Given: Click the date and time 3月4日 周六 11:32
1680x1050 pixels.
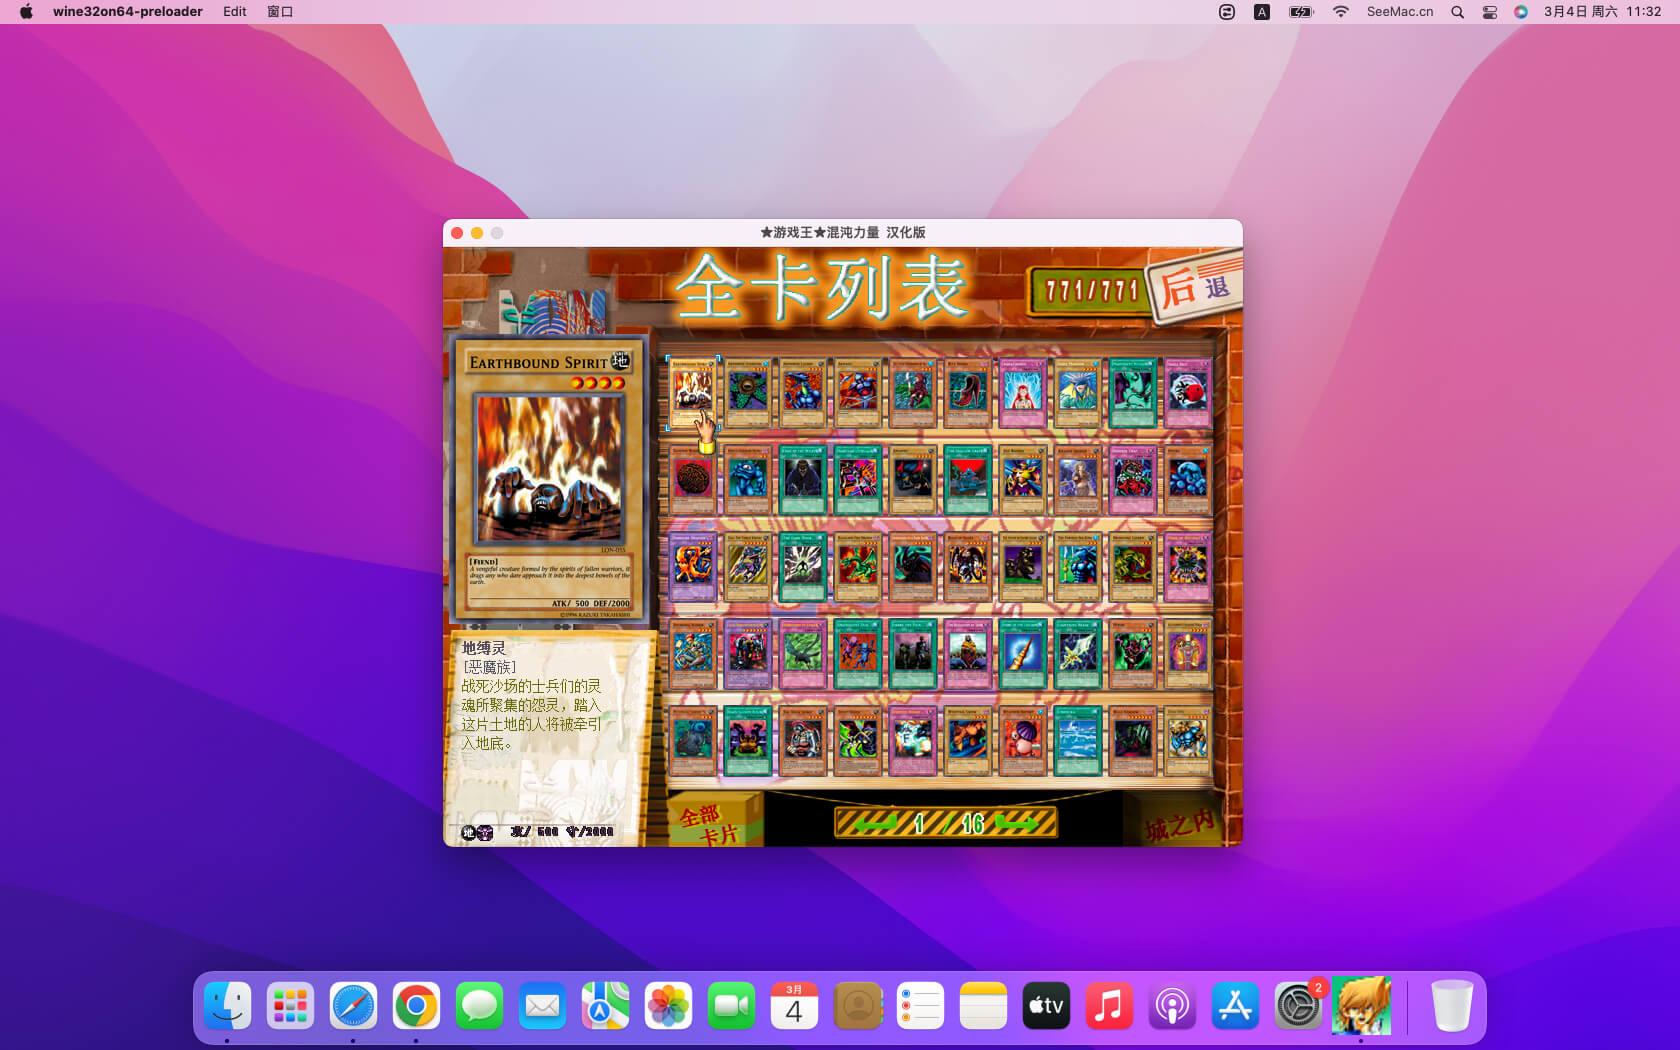Looking at the screenshot, I should coord(1602,11).
